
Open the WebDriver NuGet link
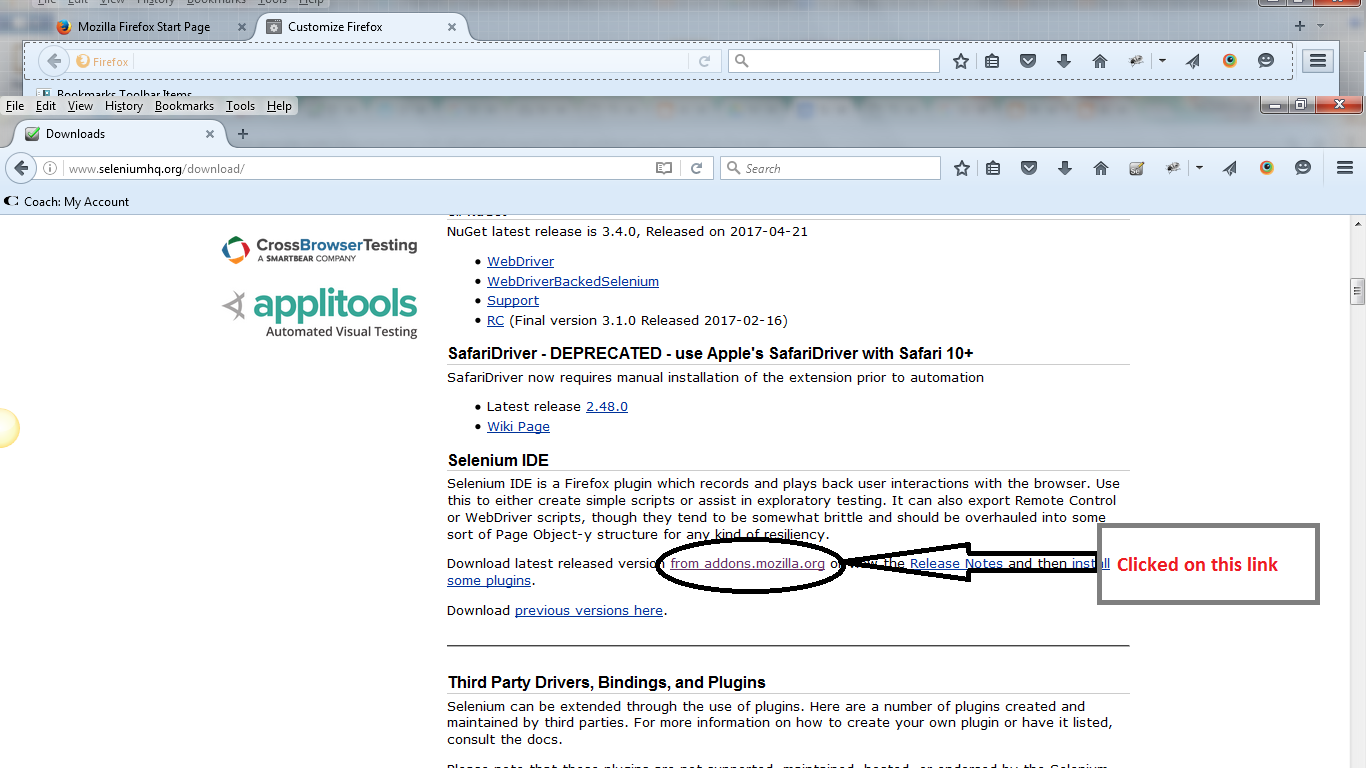pos(520,262)
